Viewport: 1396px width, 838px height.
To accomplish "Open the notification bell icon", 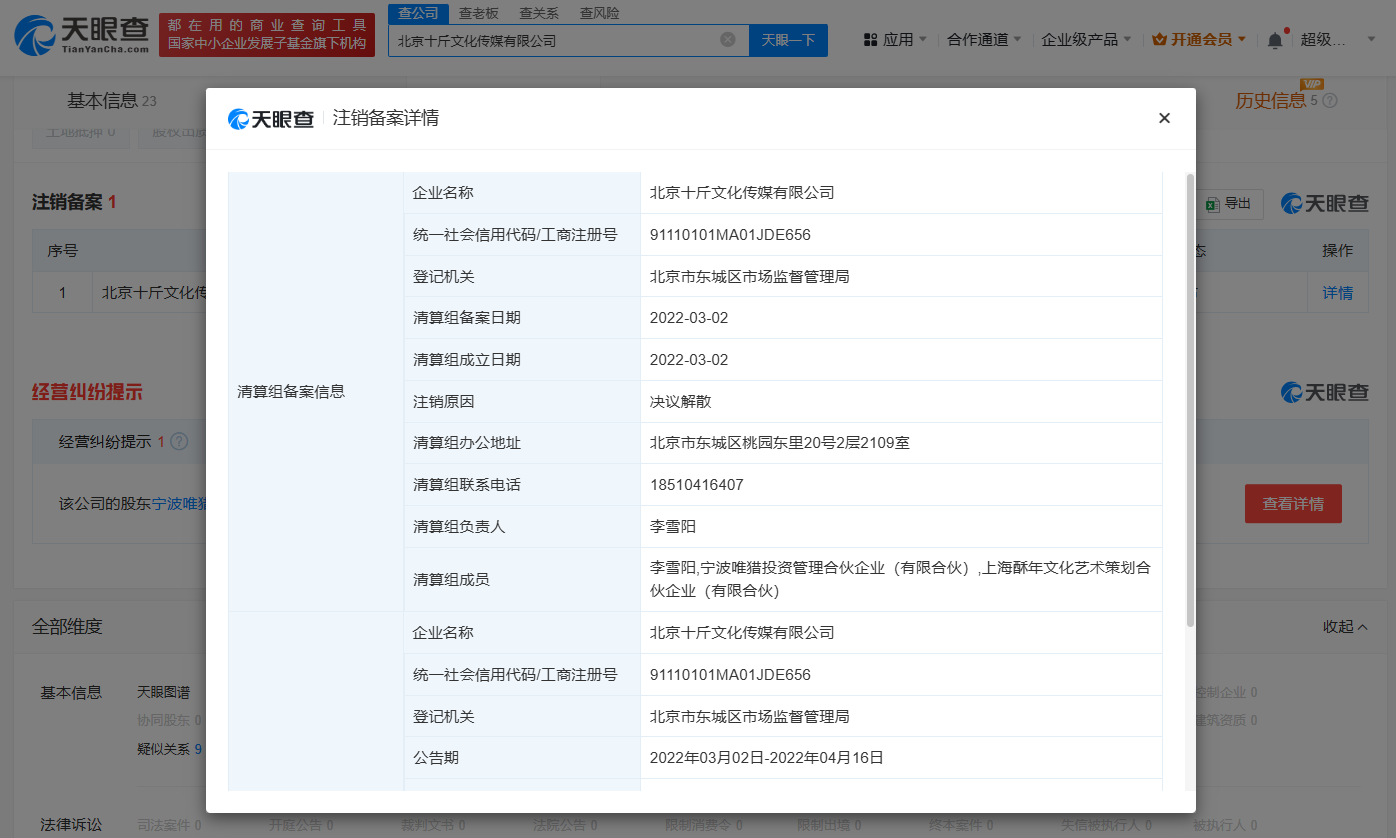I will tap(1275, 38).
